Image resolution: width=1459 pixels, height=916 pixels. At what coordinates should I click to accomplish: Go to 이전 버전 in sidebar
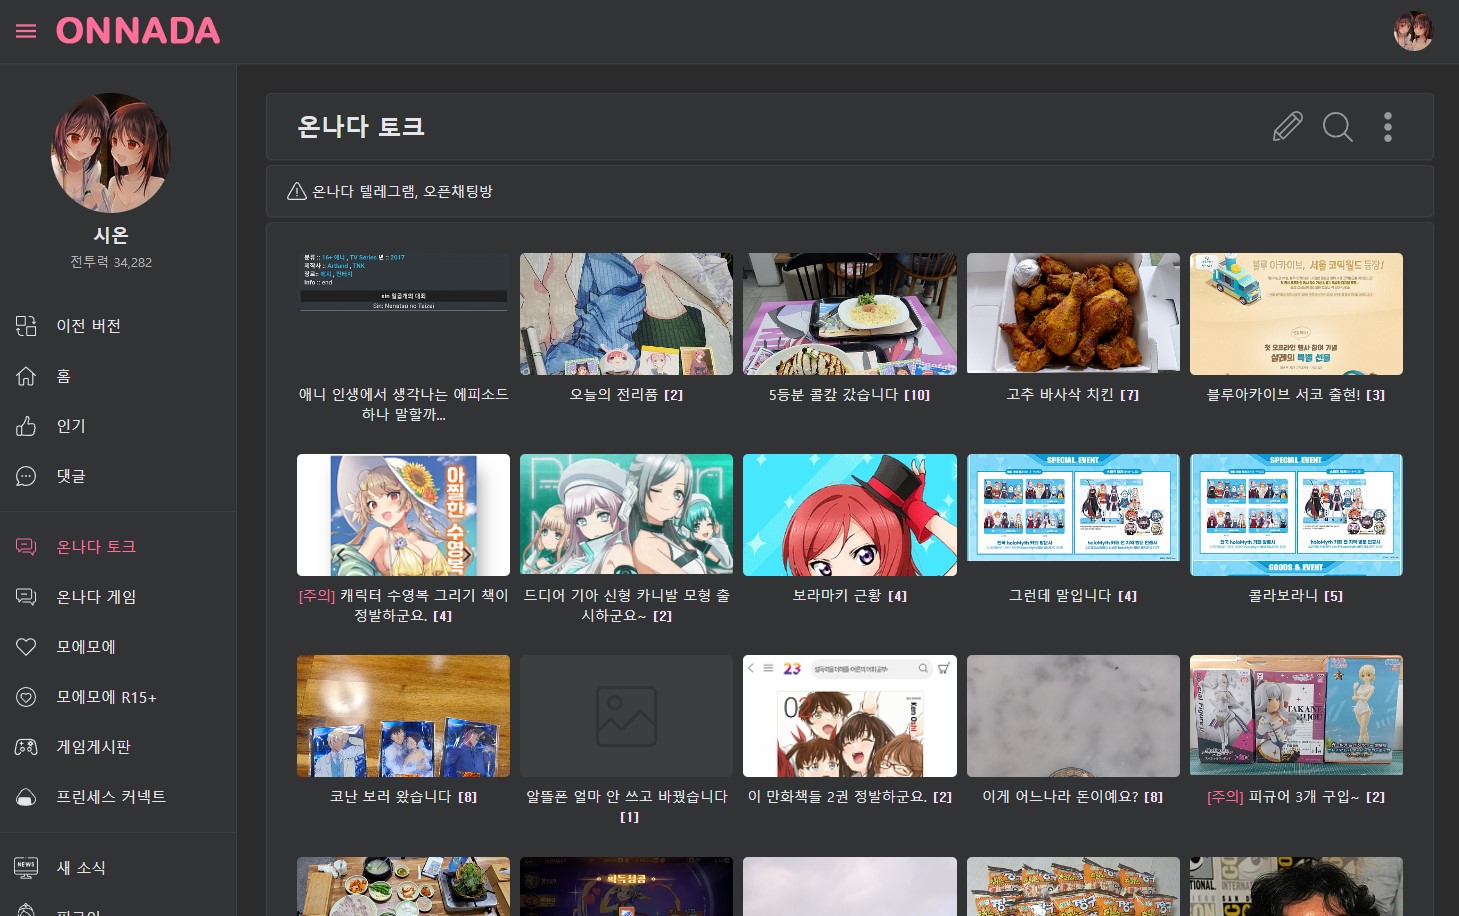coord(88,326)
